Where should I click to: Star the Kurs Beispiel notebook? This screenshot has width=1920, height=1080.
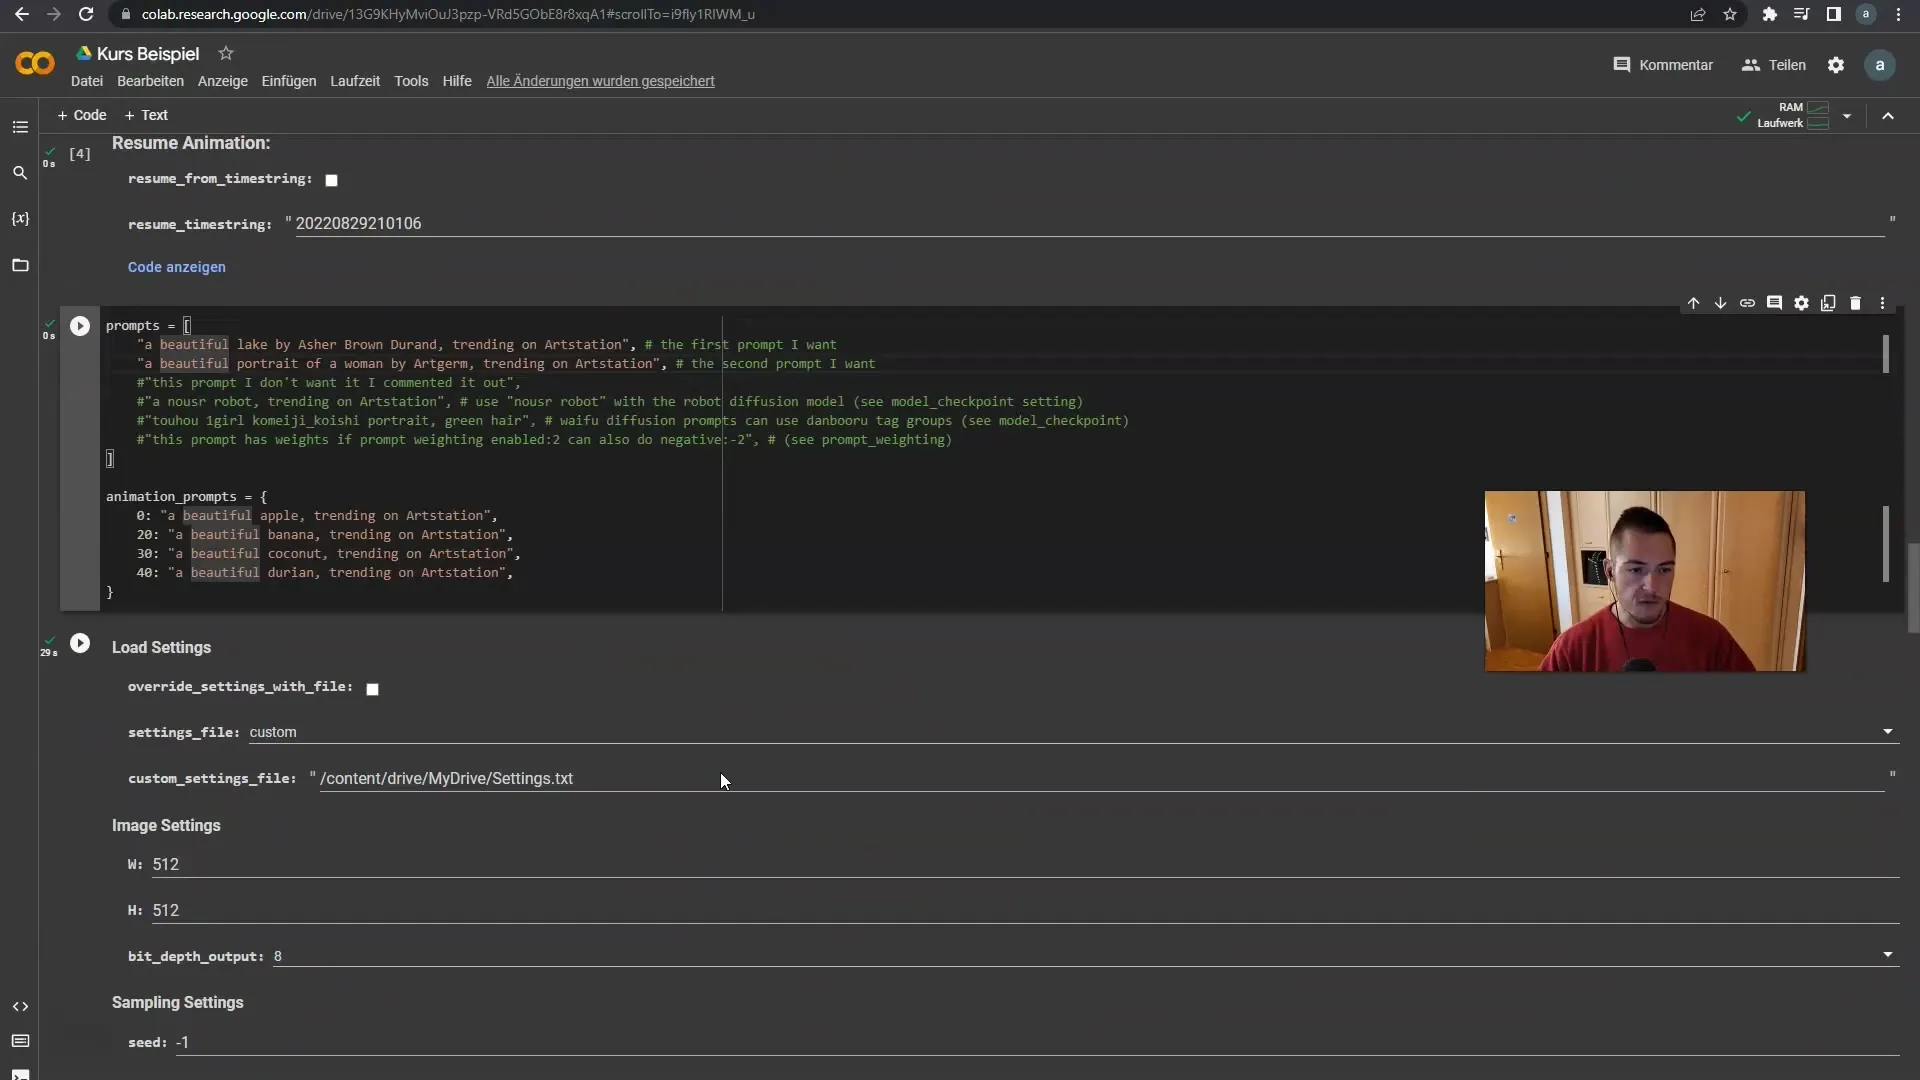226,53
